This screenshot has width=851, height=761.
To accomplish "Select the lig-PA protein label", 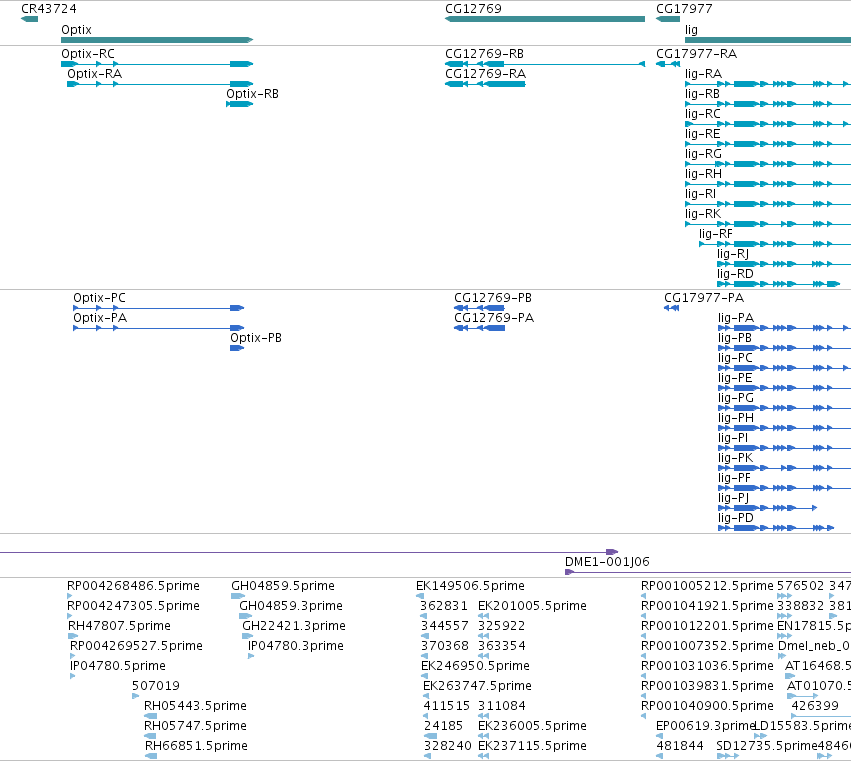I will click(736, 318).
